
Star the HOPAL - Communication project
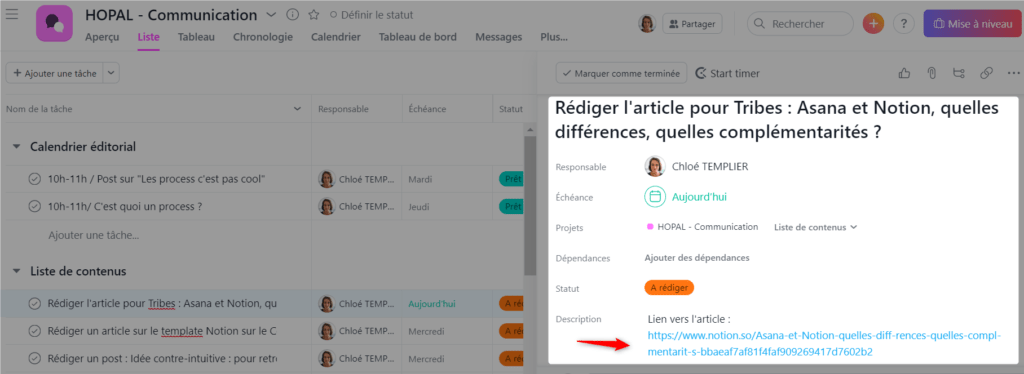tap(313, 14)
